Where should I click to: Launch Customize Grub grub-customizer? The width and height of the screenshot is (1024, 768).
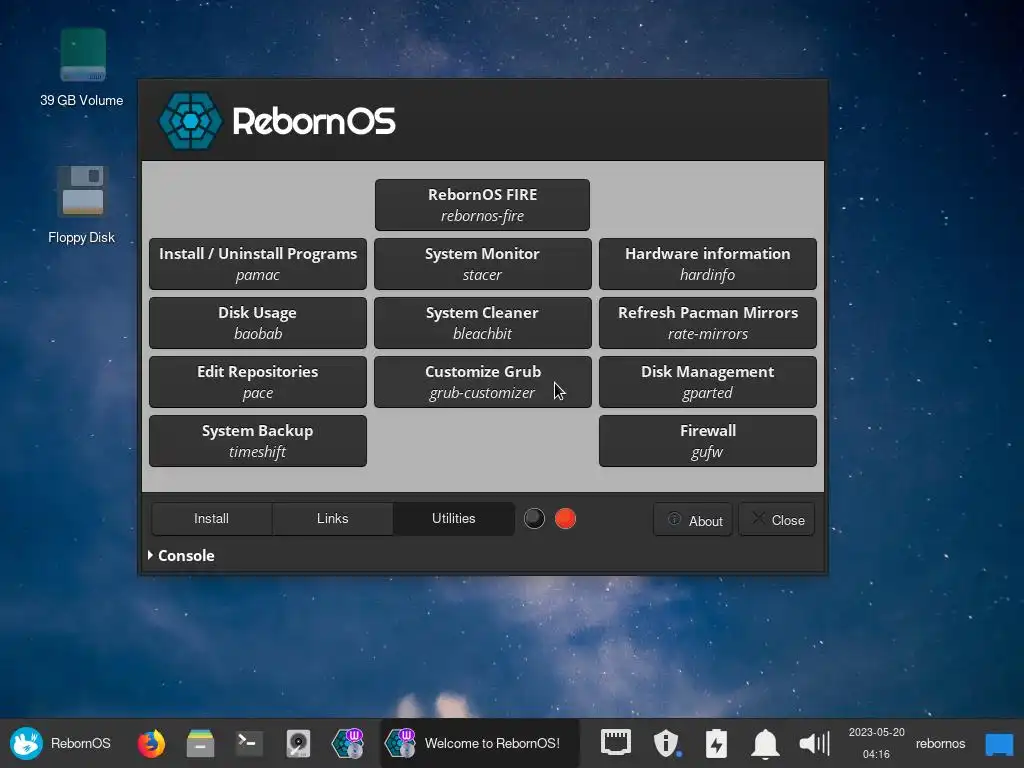pos(483,381)
